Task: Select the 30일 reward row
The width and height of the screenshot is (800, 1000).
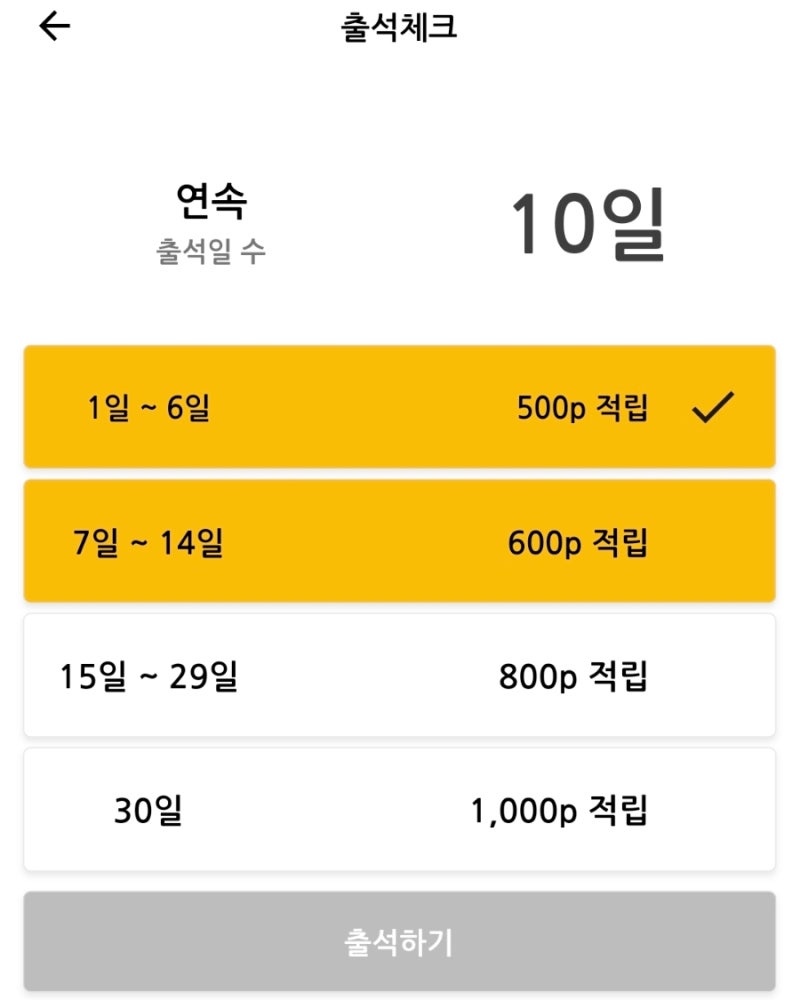Action: (399, 809)
